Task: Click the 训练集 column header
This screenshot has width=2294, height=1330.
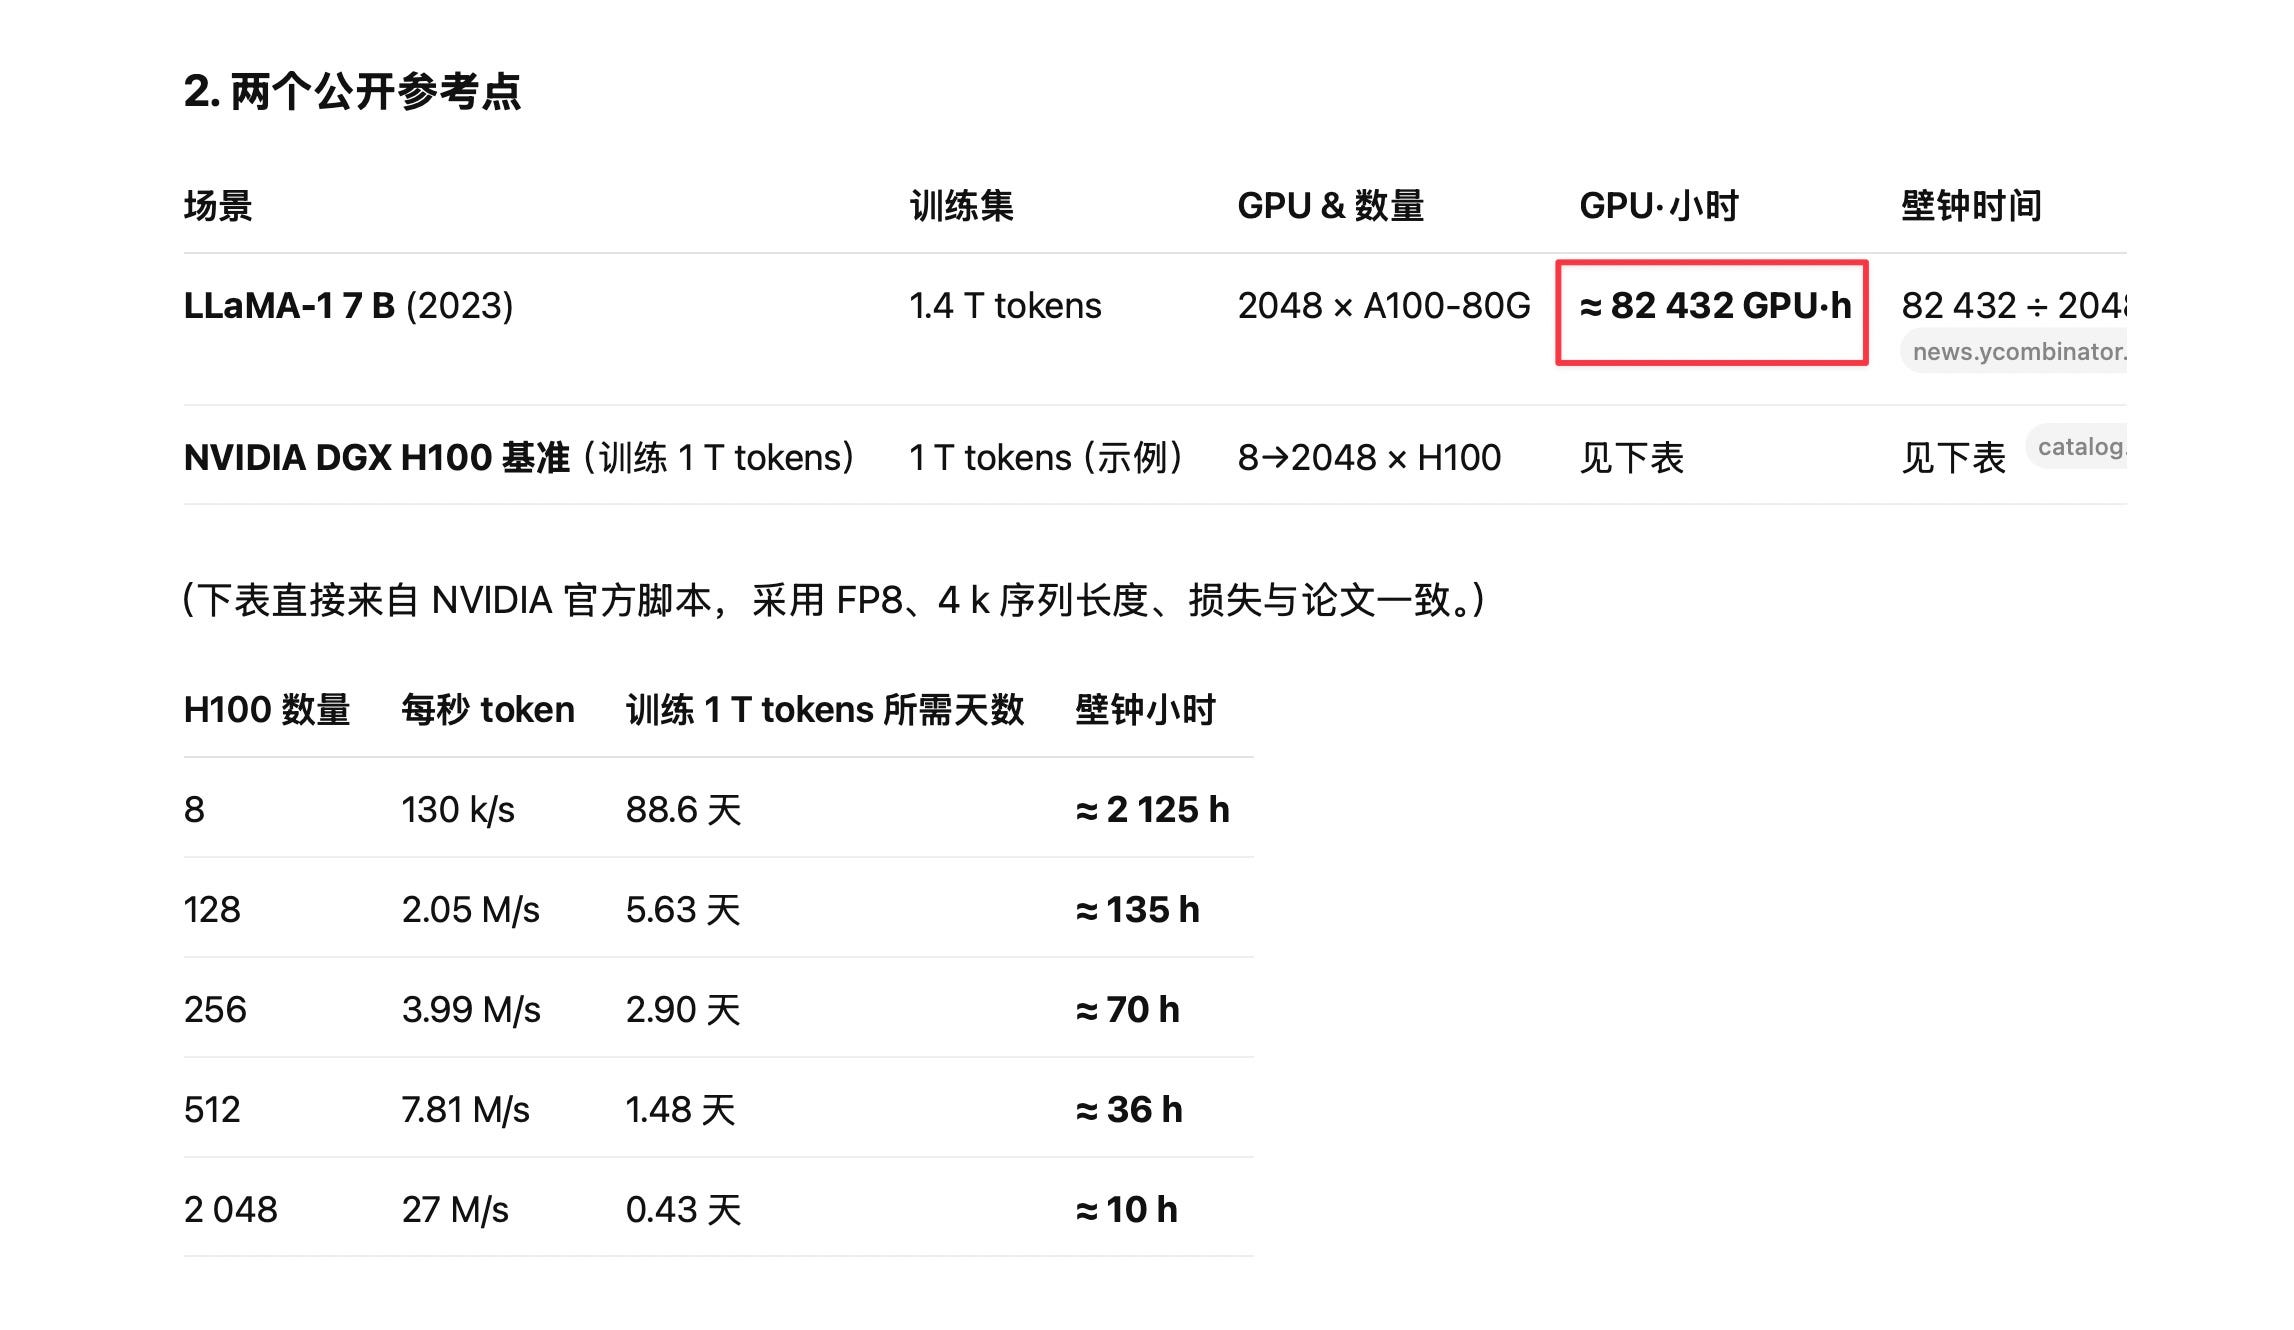Action: click(961, 206)
